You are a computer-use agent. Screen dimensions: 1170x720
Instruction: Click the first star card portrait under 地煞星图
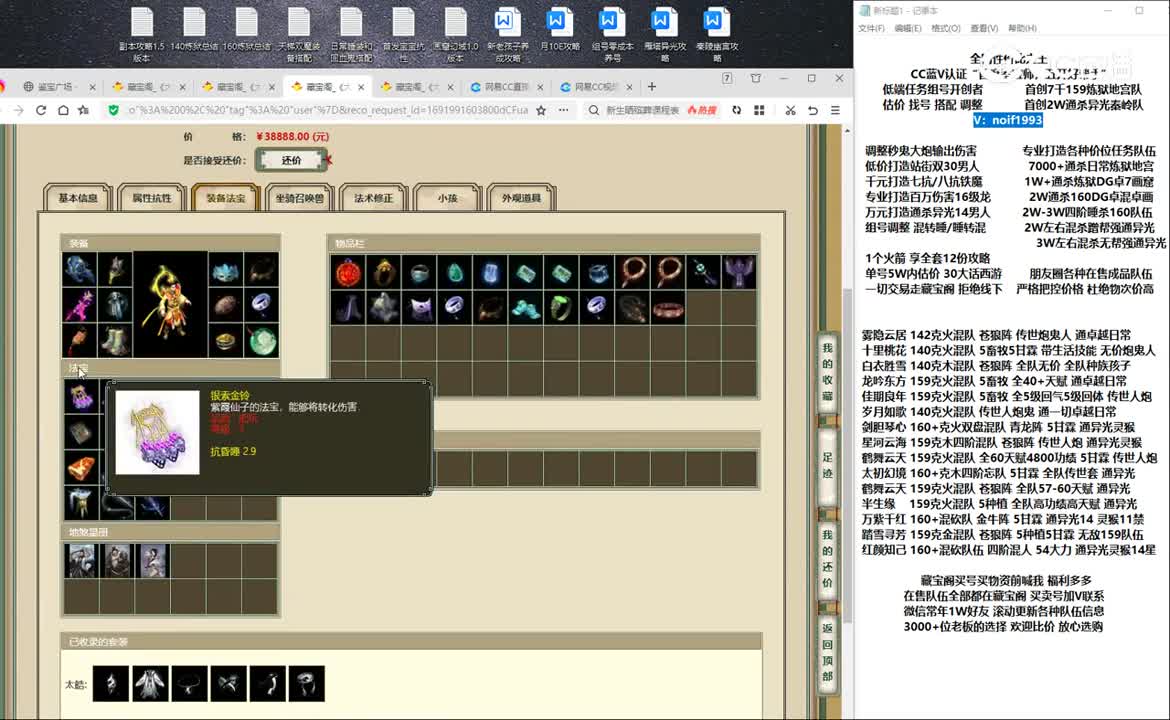81,561
